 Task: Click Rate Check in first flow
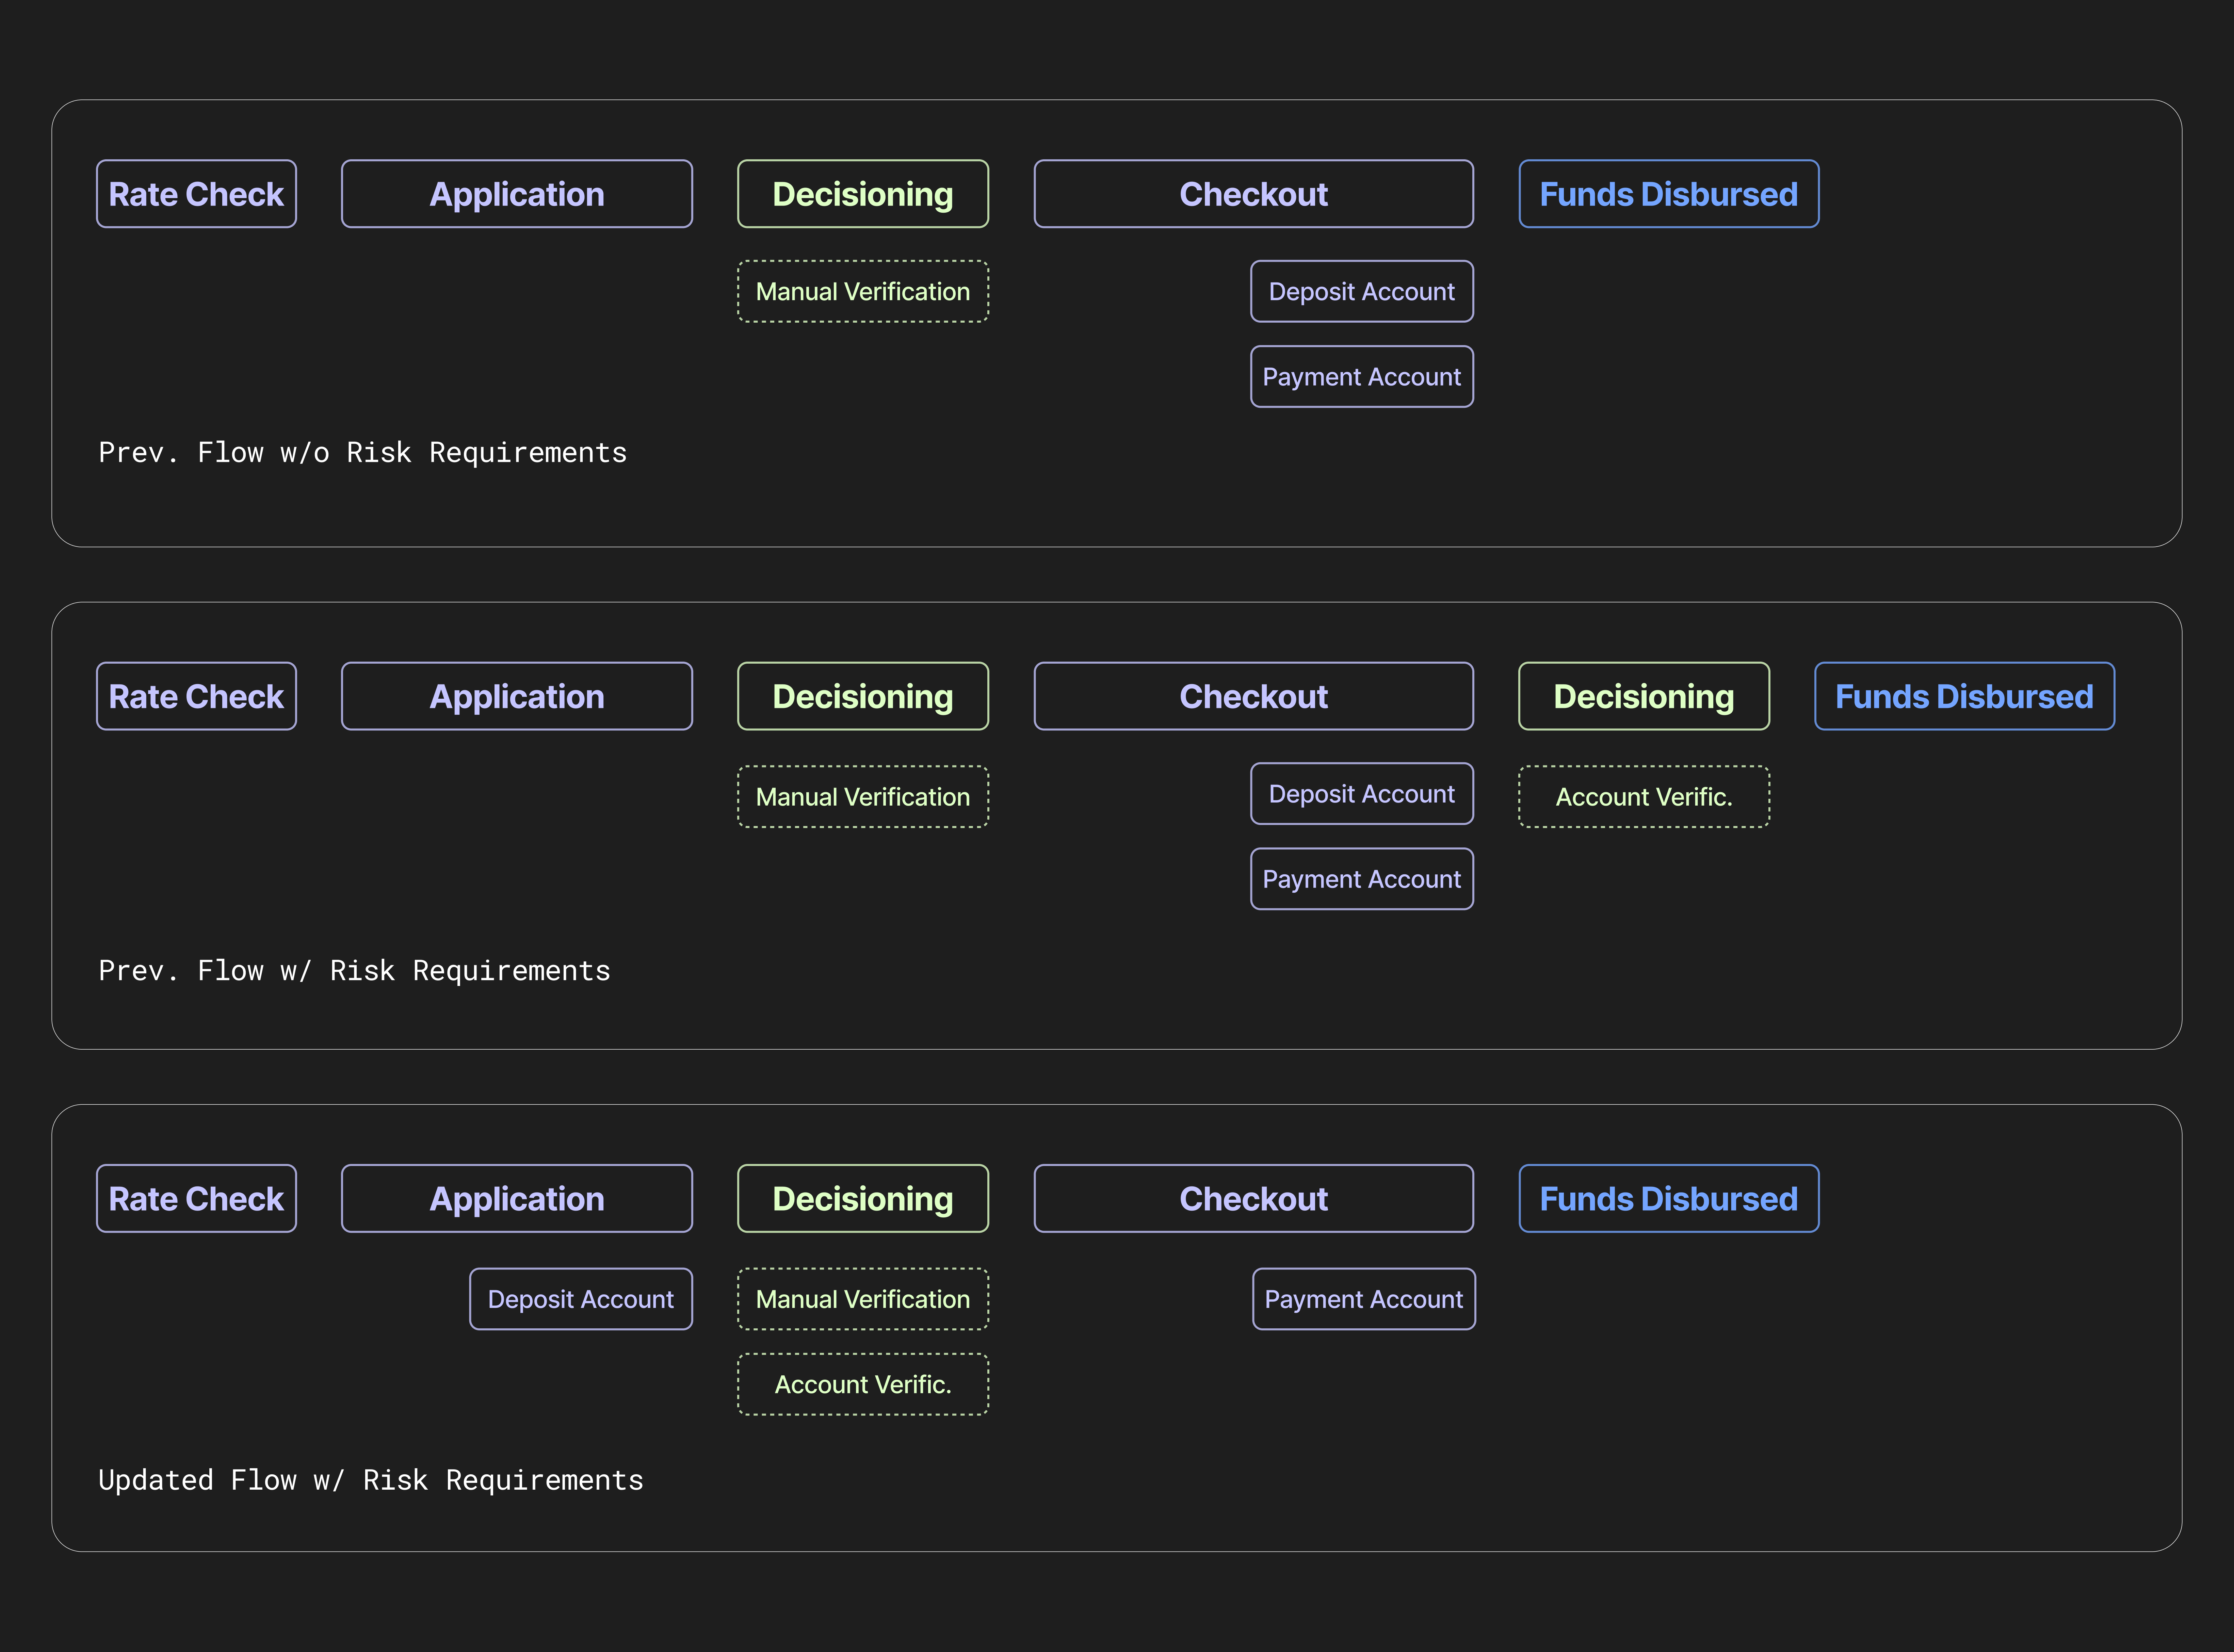point(196,194)
